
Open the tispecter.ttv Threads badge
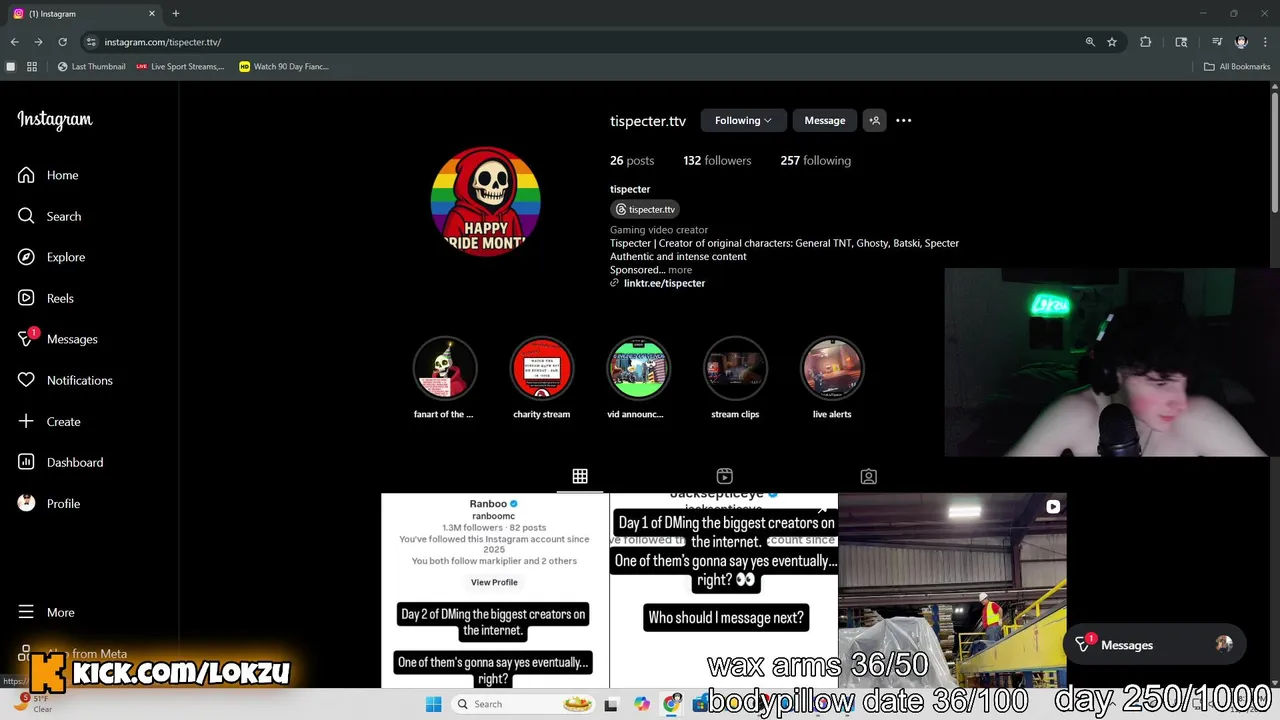[645, 209]
